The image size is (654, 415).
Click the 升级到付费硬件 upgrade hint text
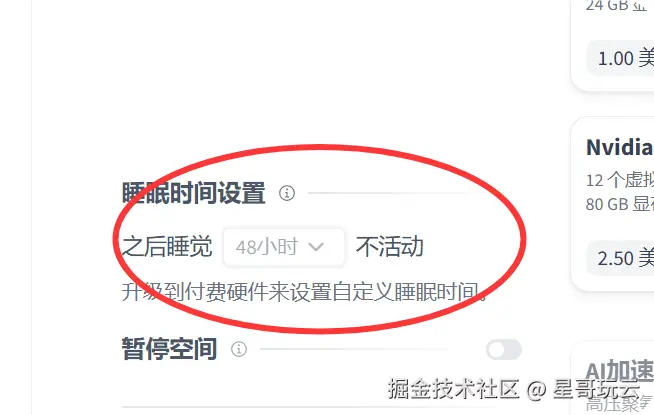(x=305, y=292)
